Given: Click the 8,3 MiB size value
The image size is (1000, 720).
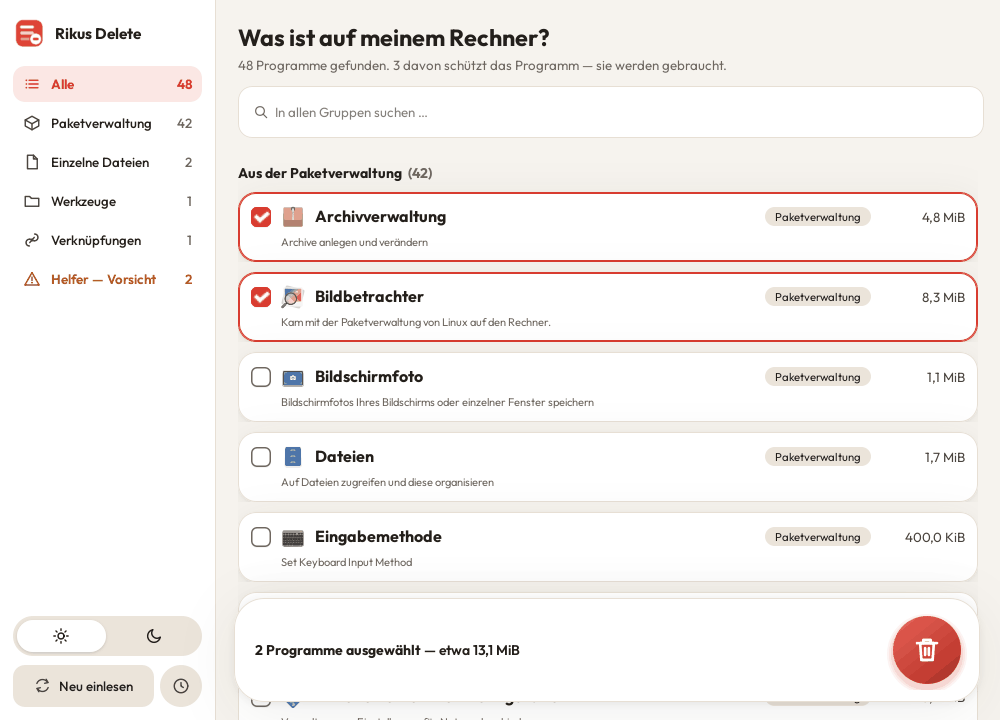Looking at the screenshot, I should click(943, 297).
